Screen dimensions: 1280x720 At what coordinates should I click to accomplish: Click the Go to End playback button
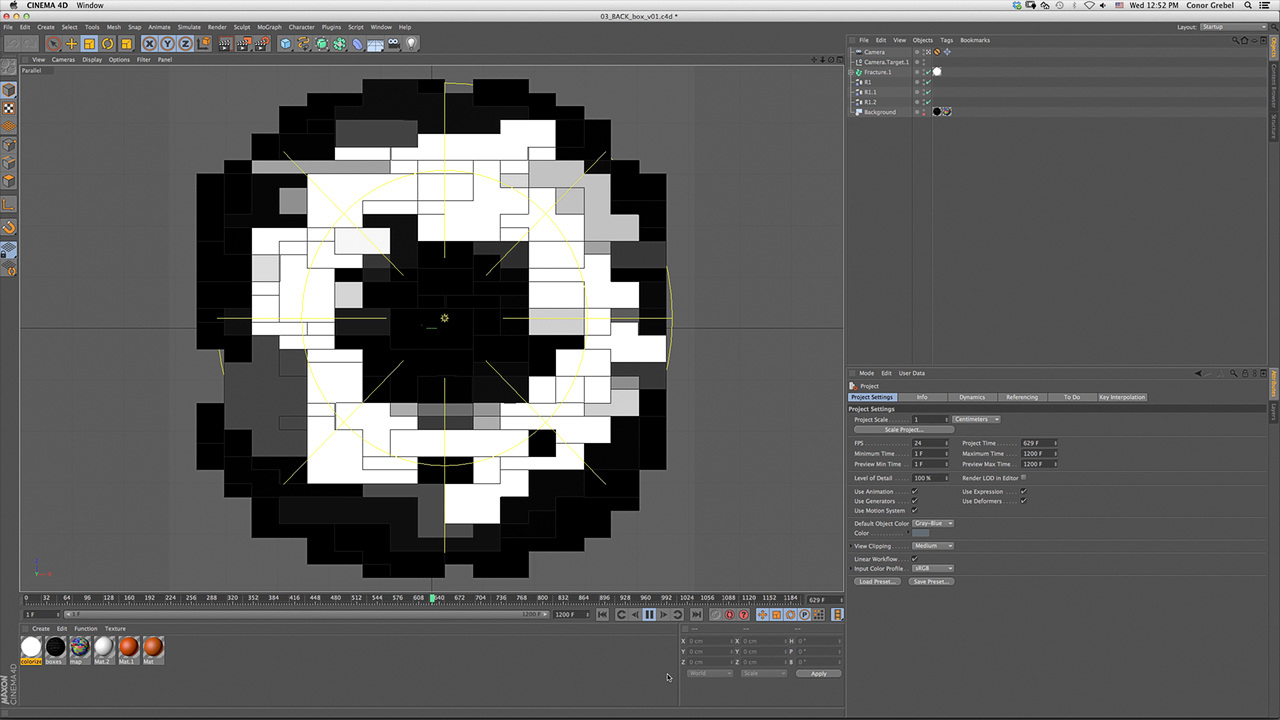pos(697,614)
